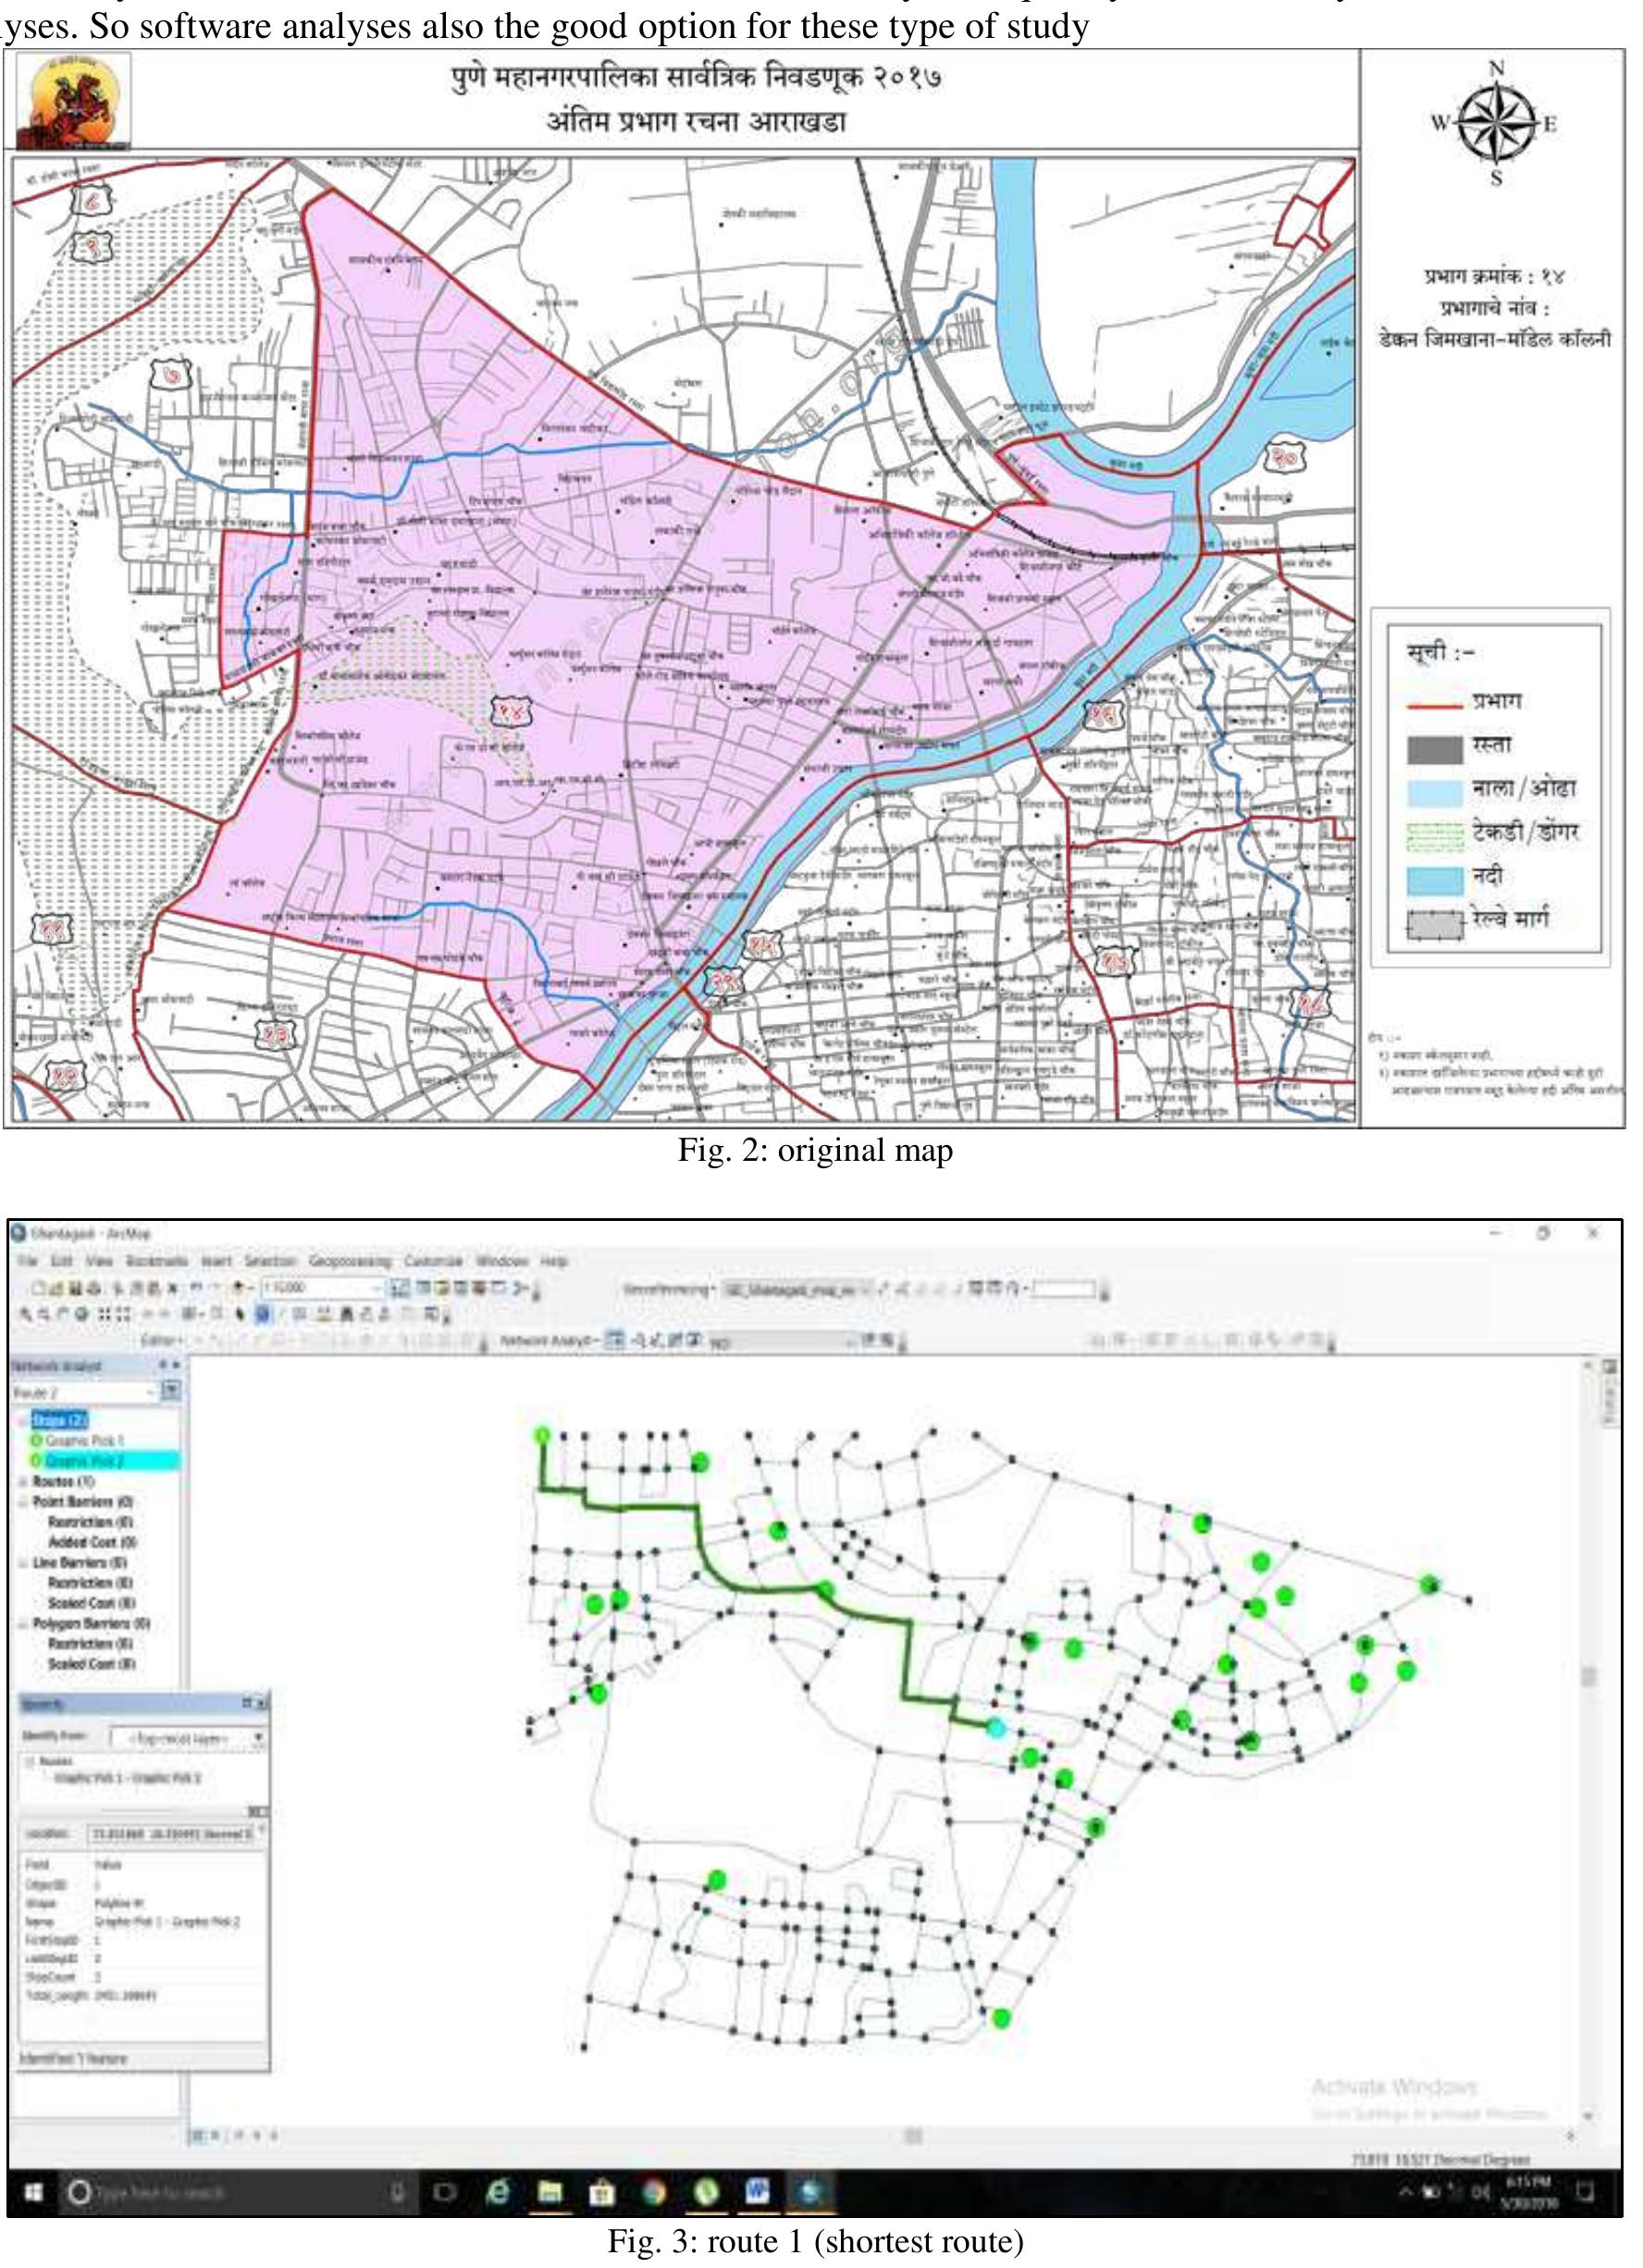The width and height of the screenshot is (1643, 2268).
Task: Click the Select Elements arrow tool
Action: pos(241,1314)
